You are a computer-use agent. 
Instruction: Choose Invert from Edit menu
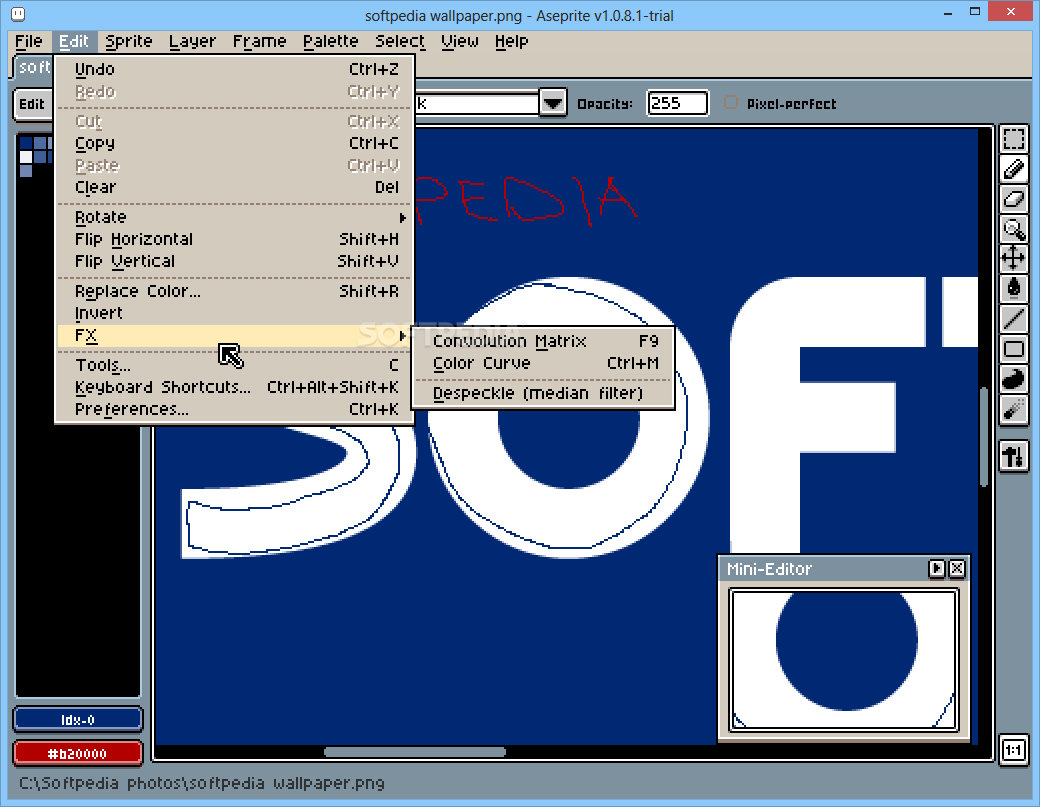click(235, 313)
